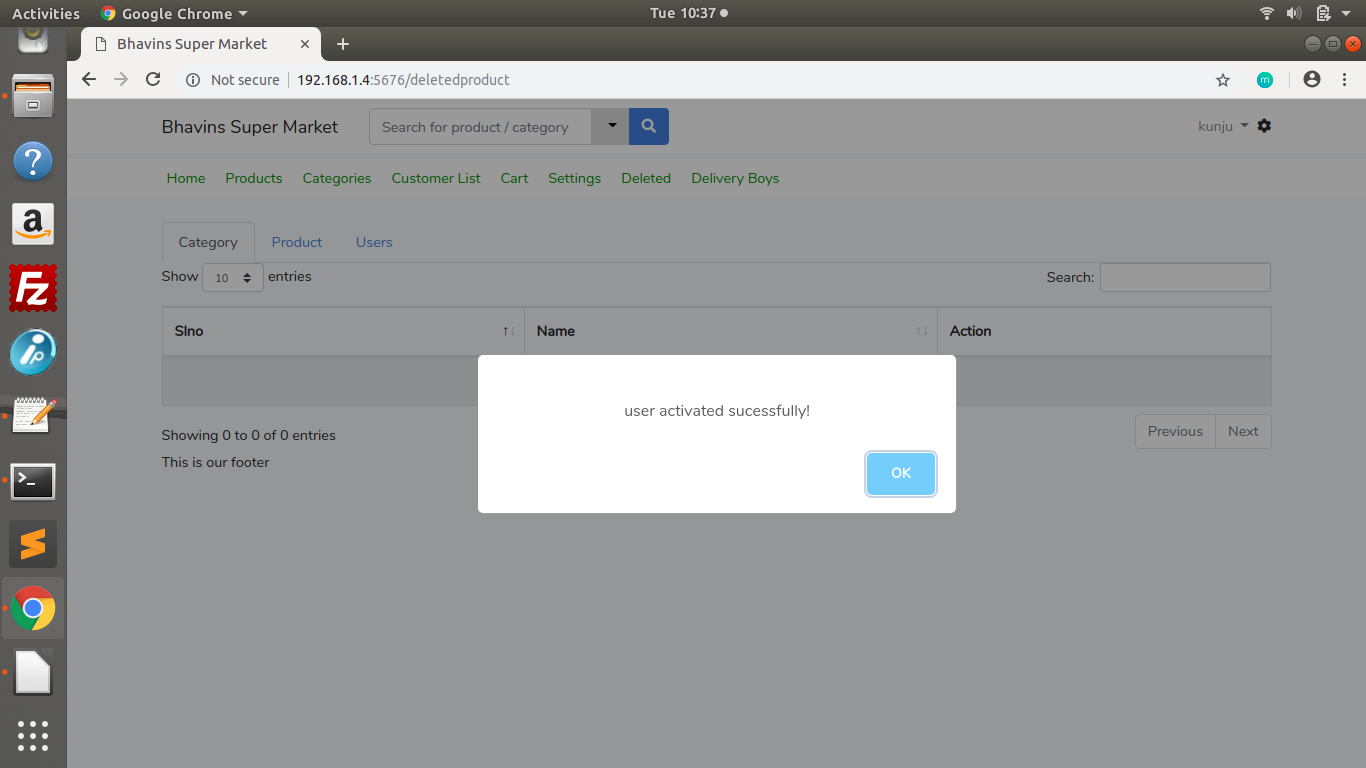
Task: Switch to the Users tab
Action: pyautogui.click(x=374, y=242)
